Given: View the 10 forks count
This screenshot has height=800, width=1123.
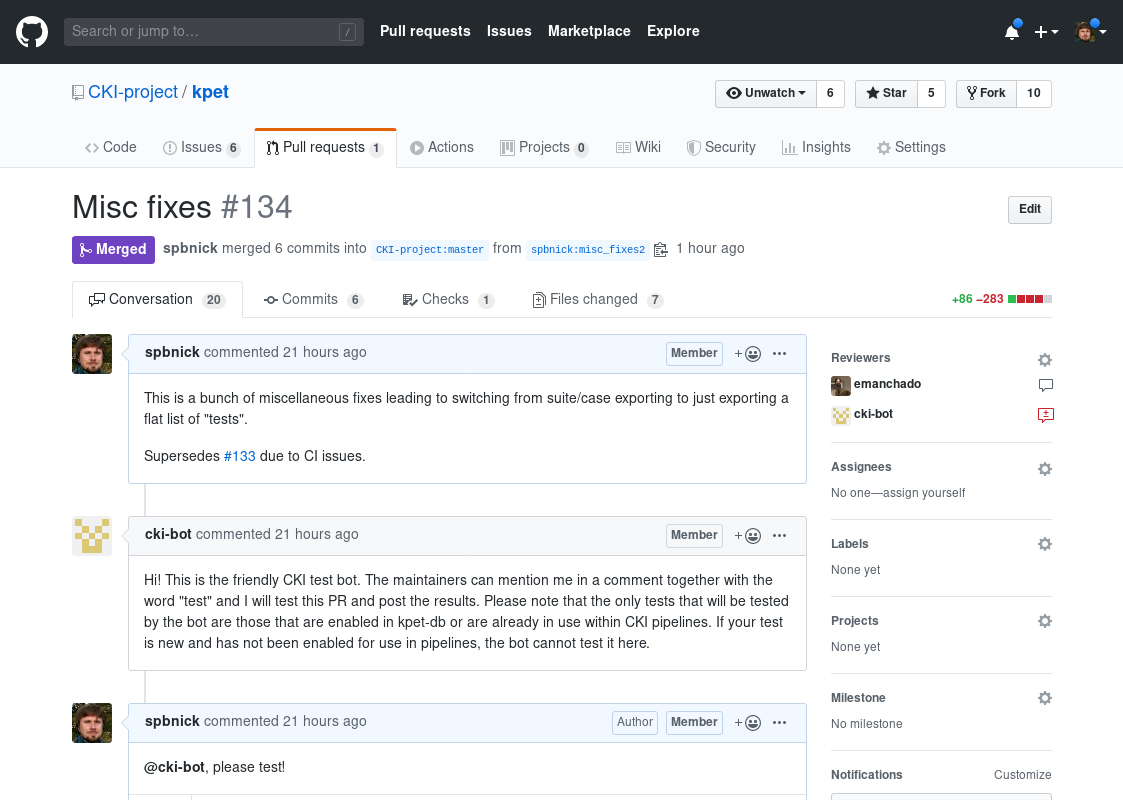Looking at the screenshot, I should coord(1033,93).
